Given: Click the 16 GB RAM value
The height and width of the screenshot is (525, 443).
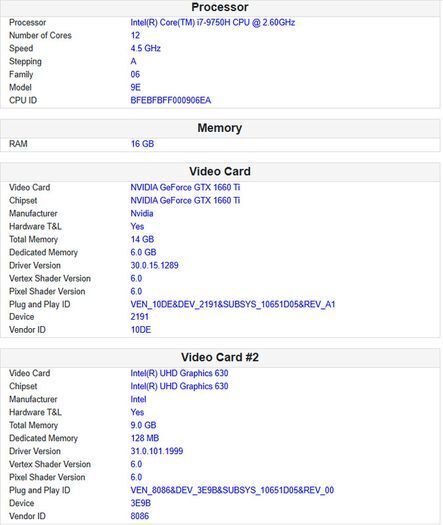Looking at the screenshot, I should coord(142,144).
